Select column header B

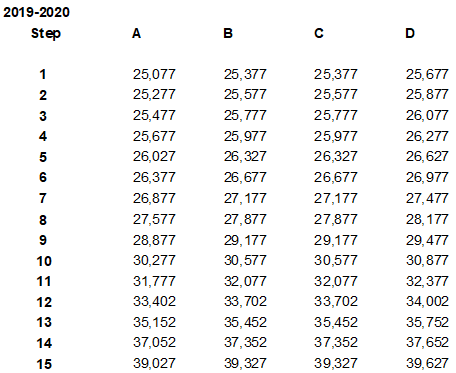tap(228, 33)
